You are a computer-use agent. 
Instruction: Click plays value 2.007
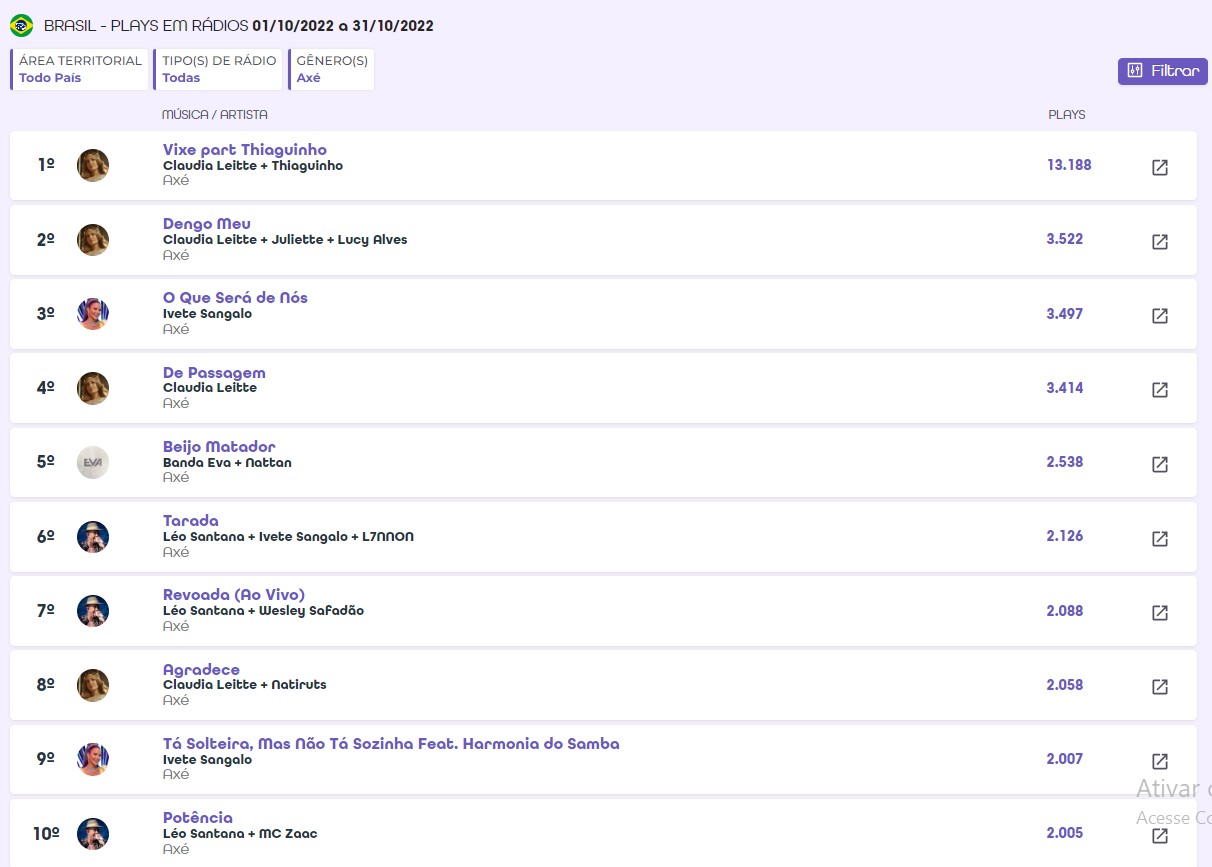(x=1065, y=759)
